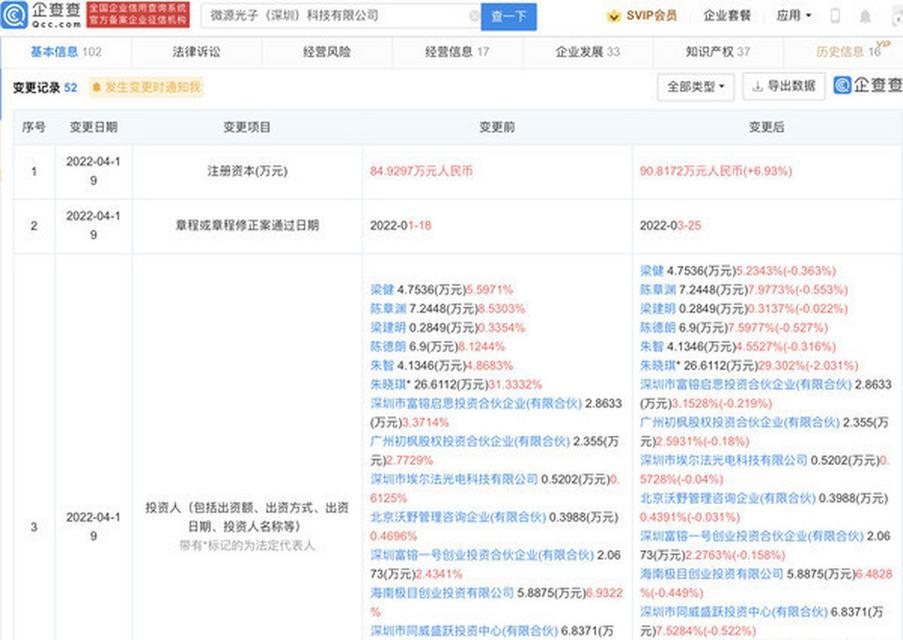Open the 企业套餐 link
This screenshot has height=640, width=903.
727,16
